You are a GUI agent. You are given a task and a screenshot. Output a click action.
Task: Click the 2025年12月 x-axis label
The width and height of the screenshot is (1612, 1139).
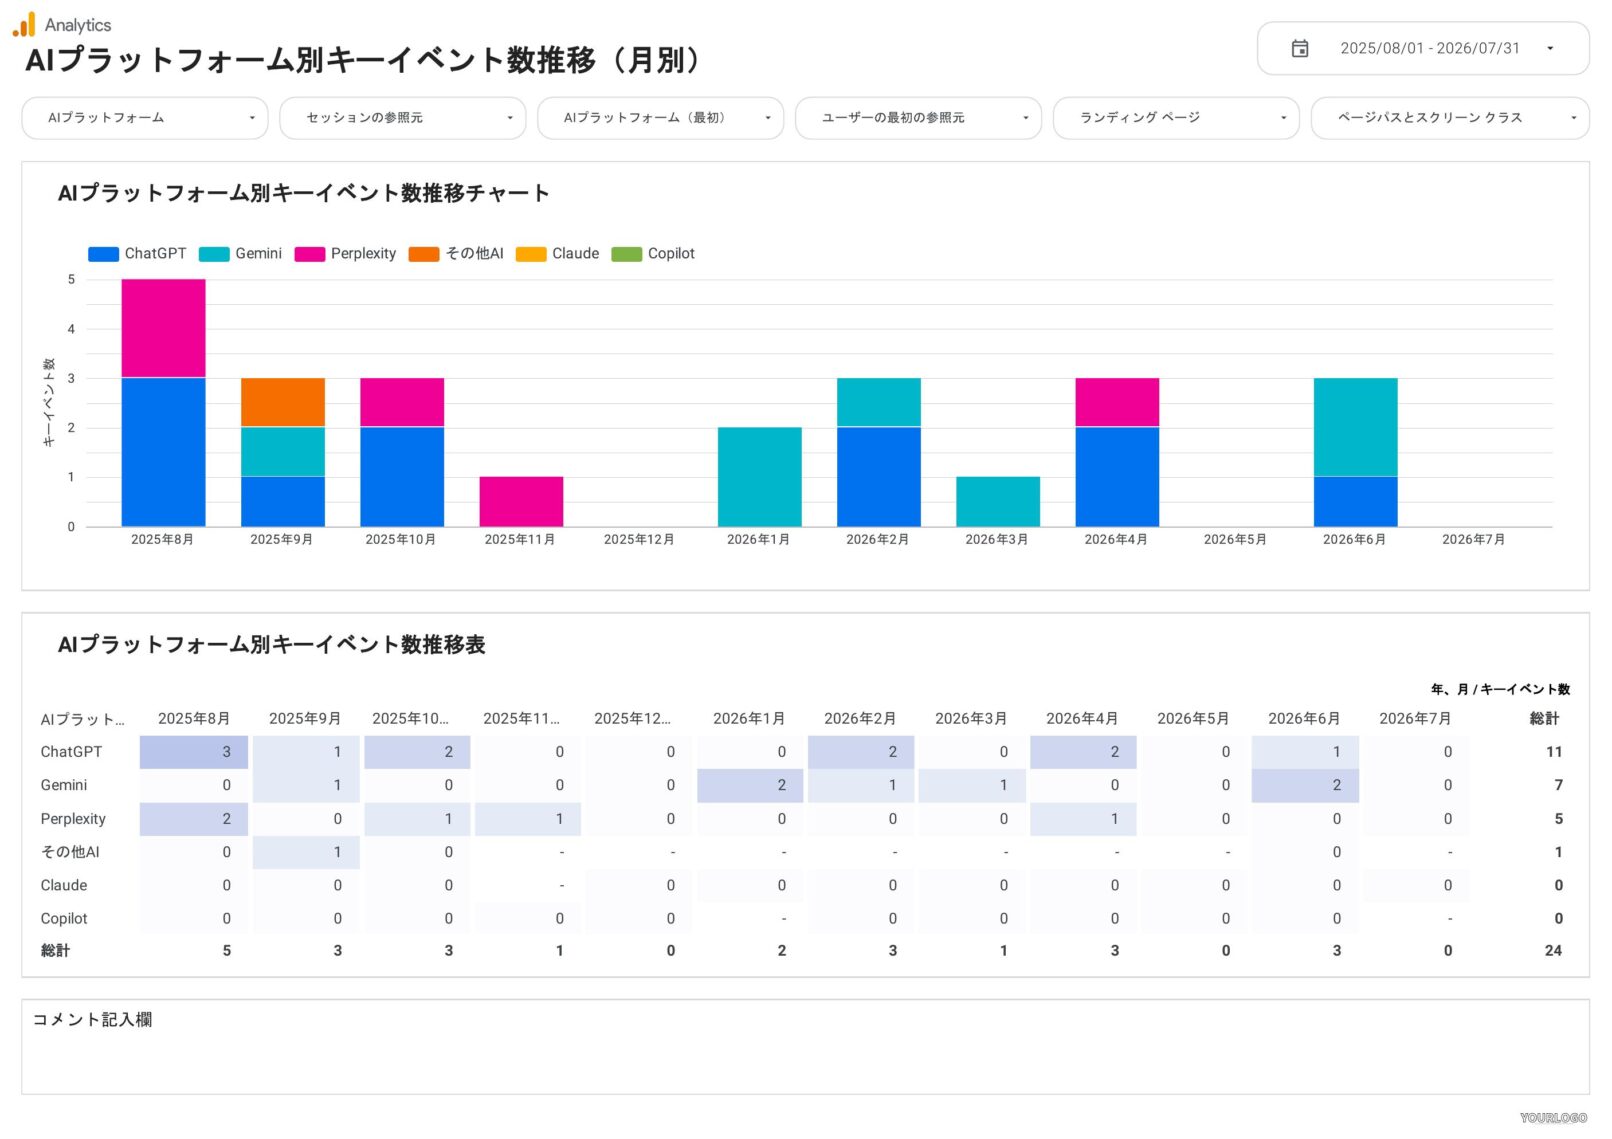639,540
